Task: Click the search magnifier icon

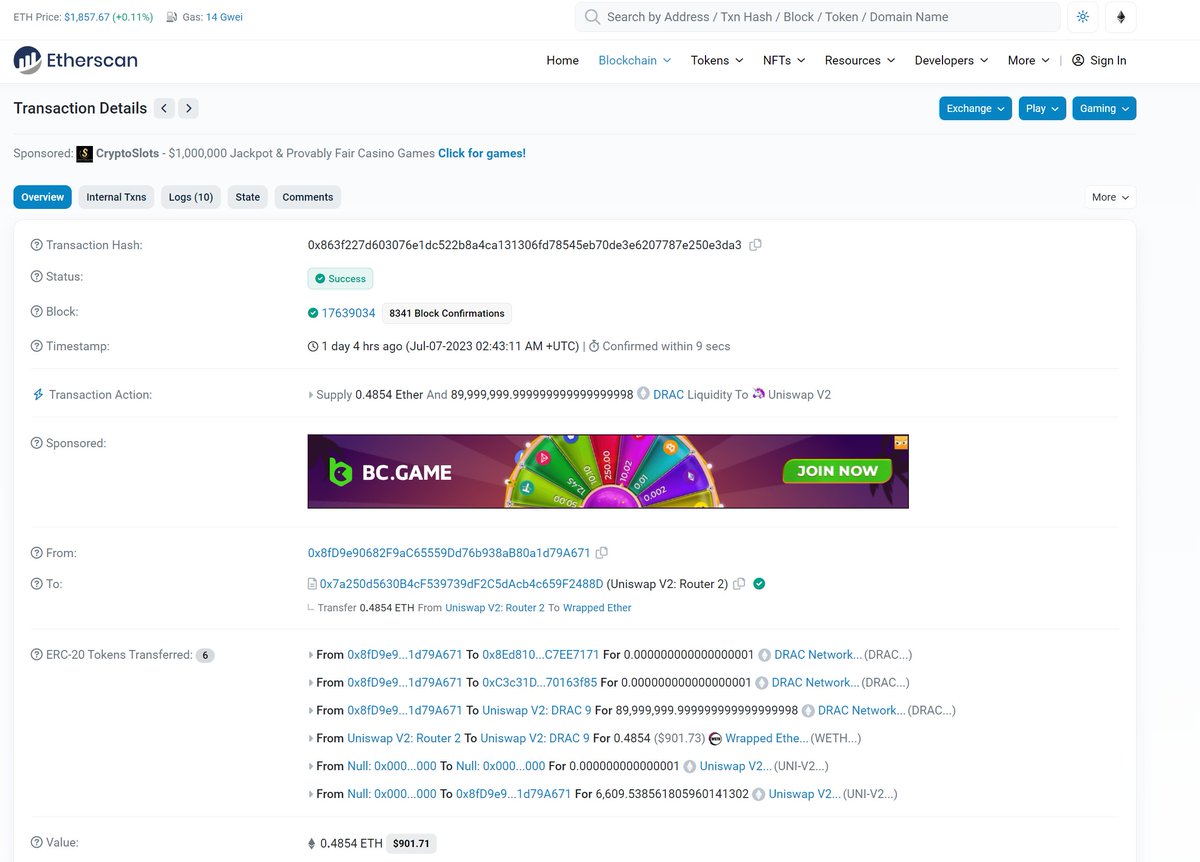Action: 593,17
